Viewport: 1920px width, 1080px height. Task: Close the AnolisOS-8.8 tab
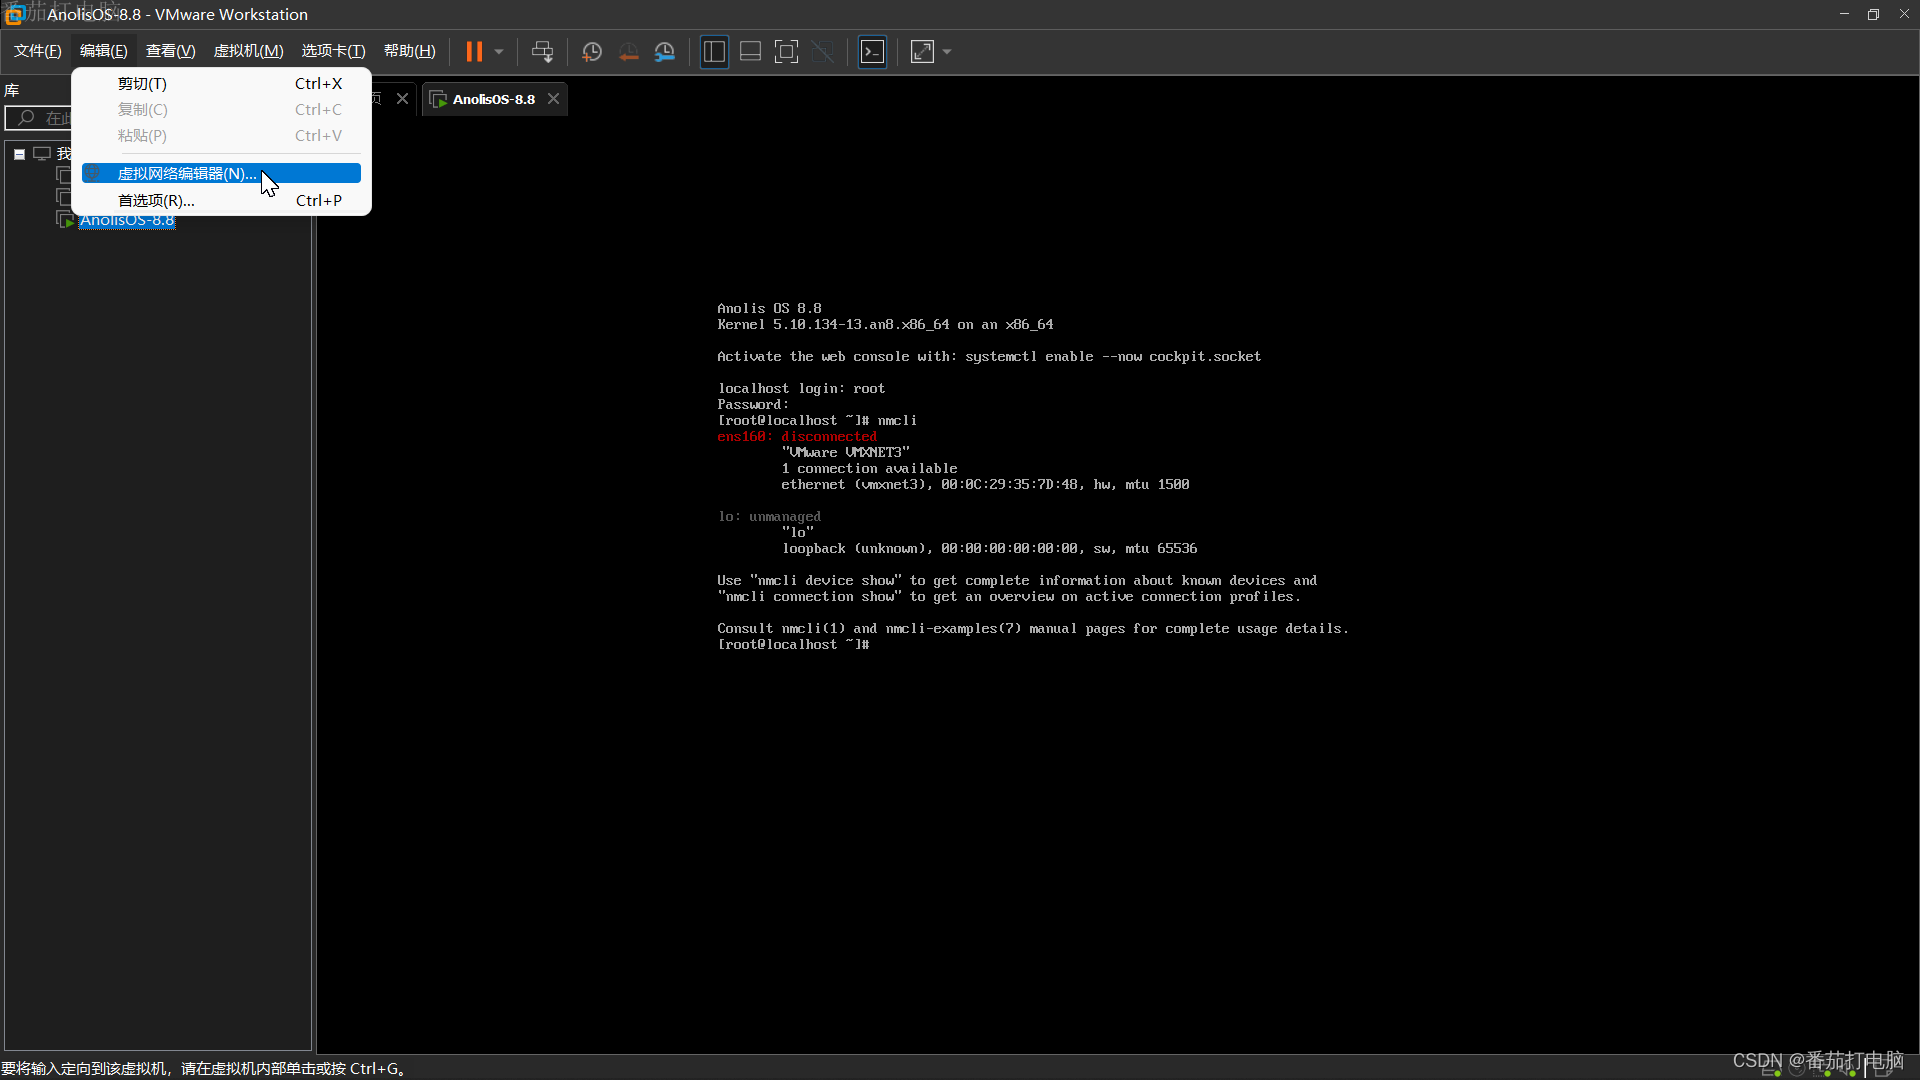pyautogui.click(x=553, y=99)
